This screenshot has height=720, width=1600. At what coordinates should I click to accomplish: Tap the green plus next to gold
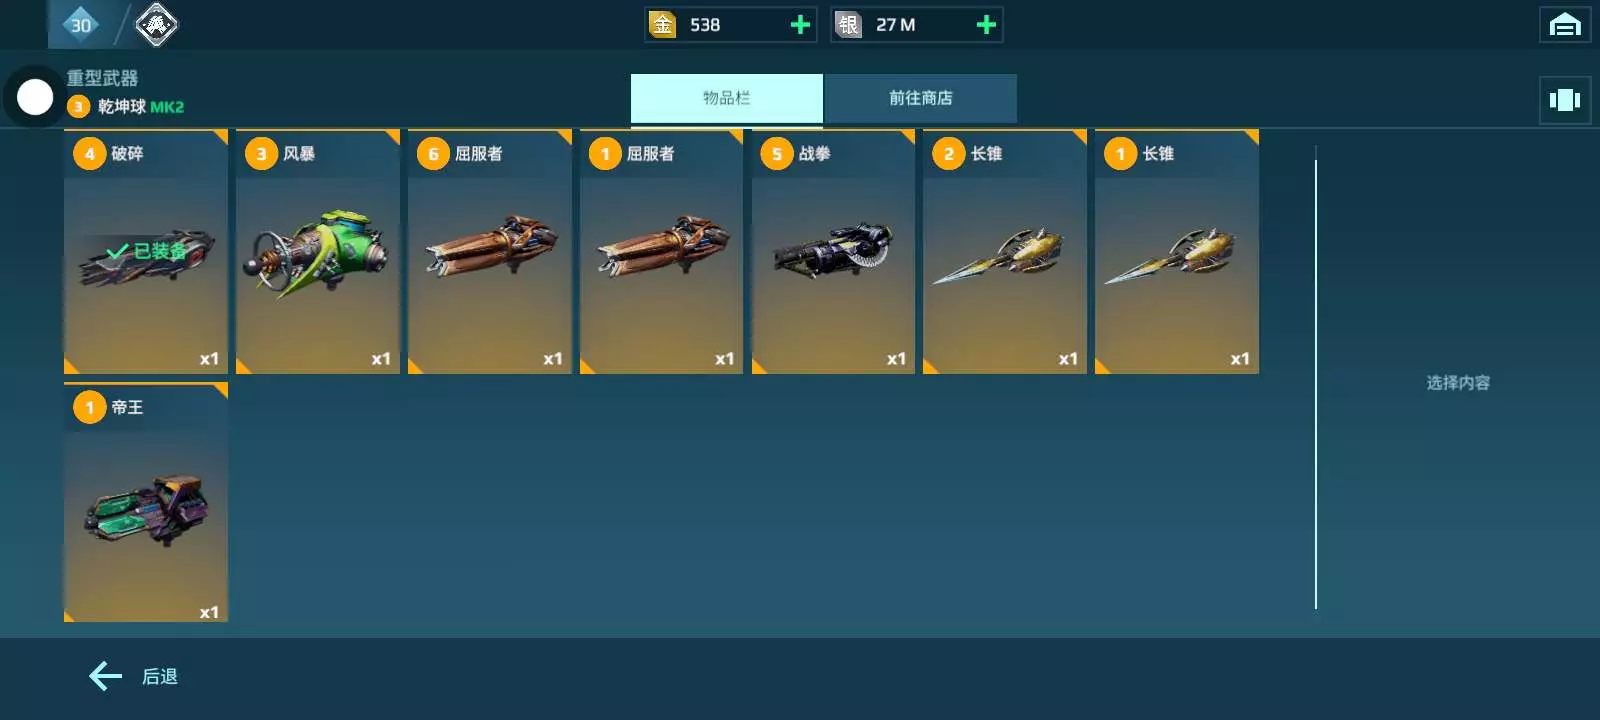point(800,25)
